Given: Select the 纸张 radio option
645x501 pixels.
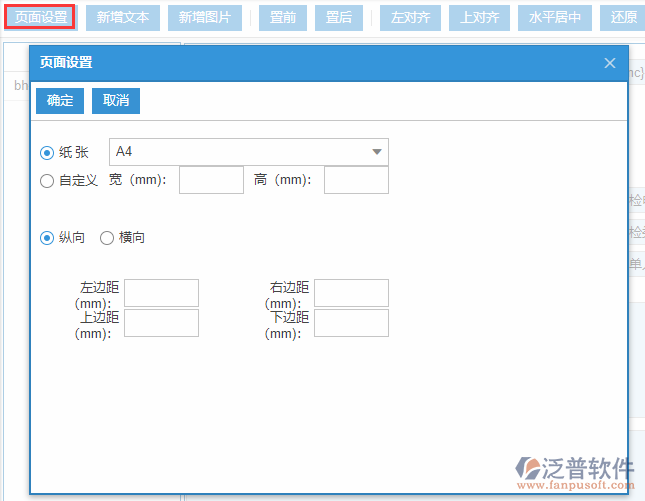Looking at the screenshot, I should pyautogui.click(x=47, y=153).
